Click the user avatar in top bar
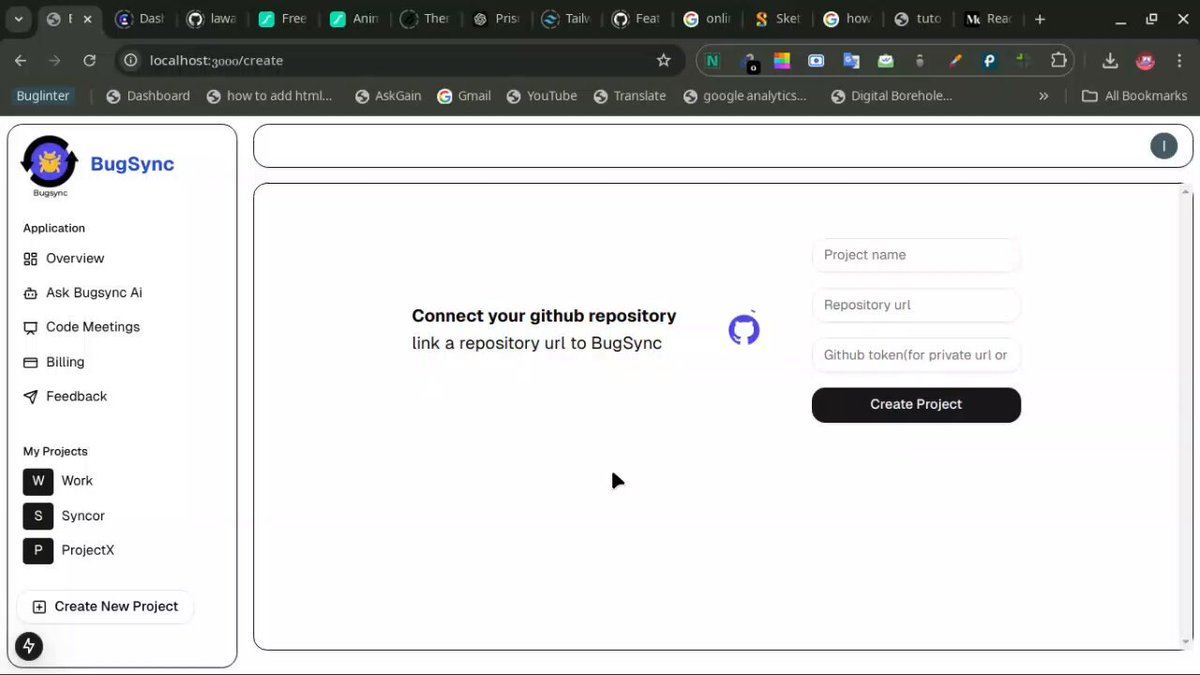Viewport: 1200px width, 675px height. pyautogui.click(x=1163, y=146)
